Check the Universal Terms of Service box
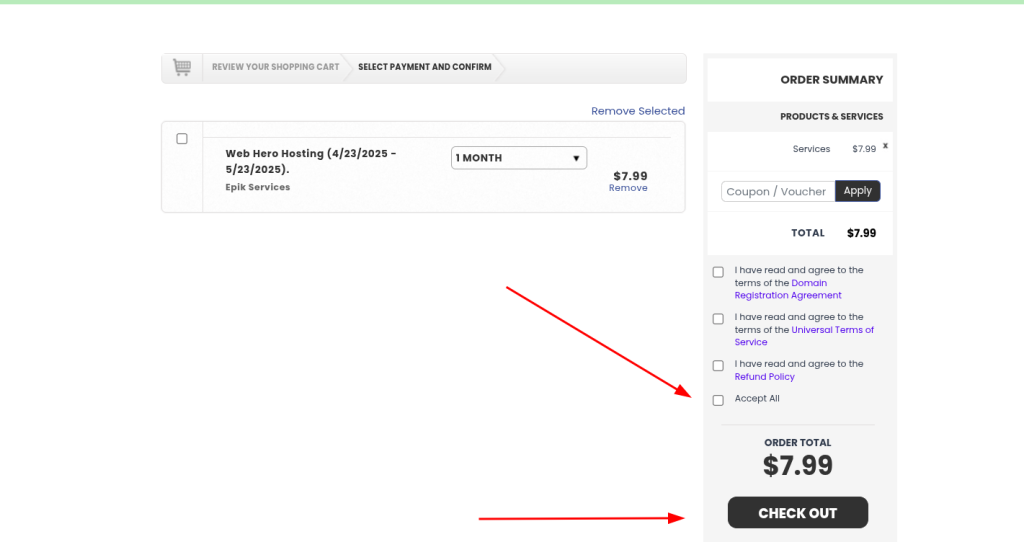The height and width of the screenshot is (542, 1024). 718,319
